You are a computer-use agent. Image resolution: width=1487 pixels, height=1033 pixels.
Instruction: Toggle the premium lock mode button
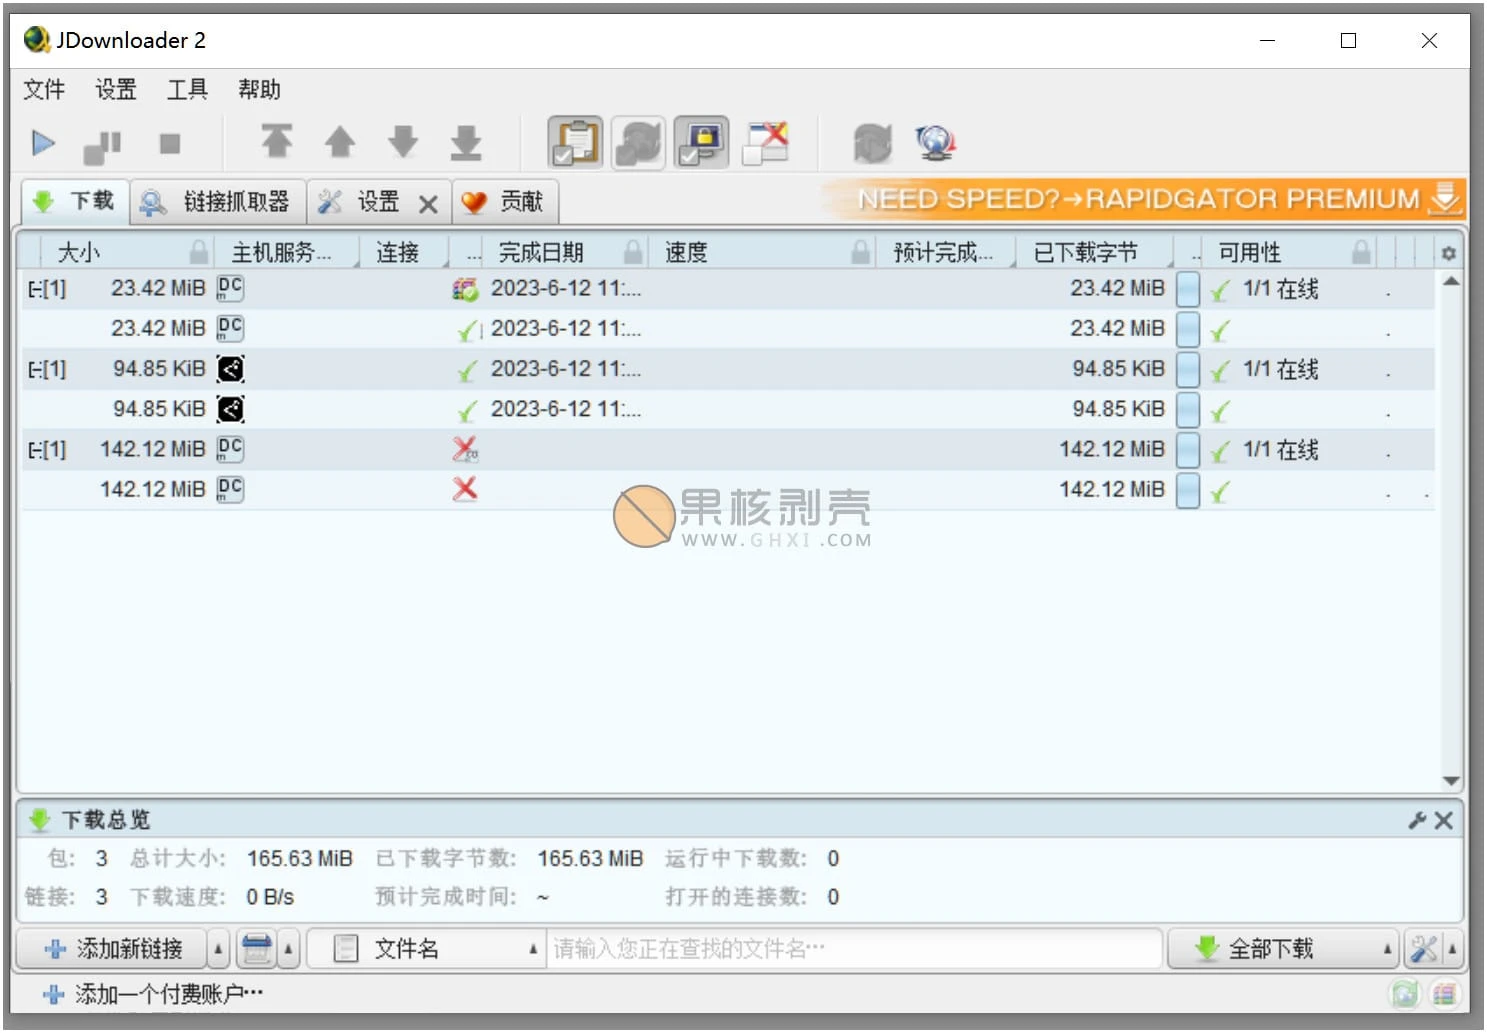701,142
